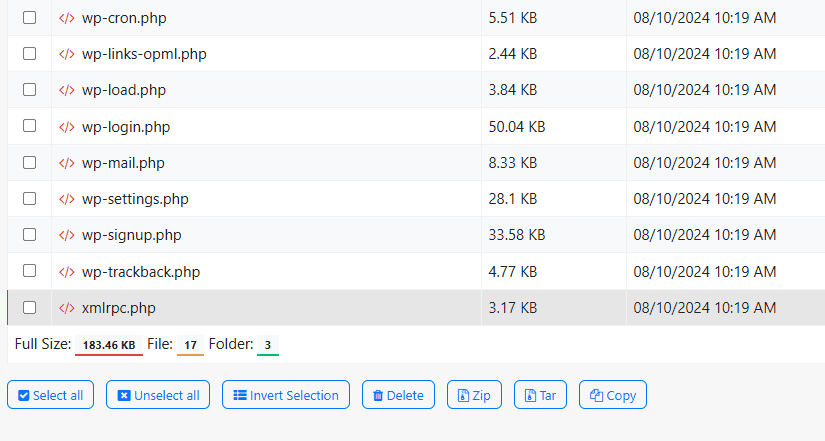Open the wp-login.php file name link
Viewport: 825px width, 441px height.
click(126, 127)
